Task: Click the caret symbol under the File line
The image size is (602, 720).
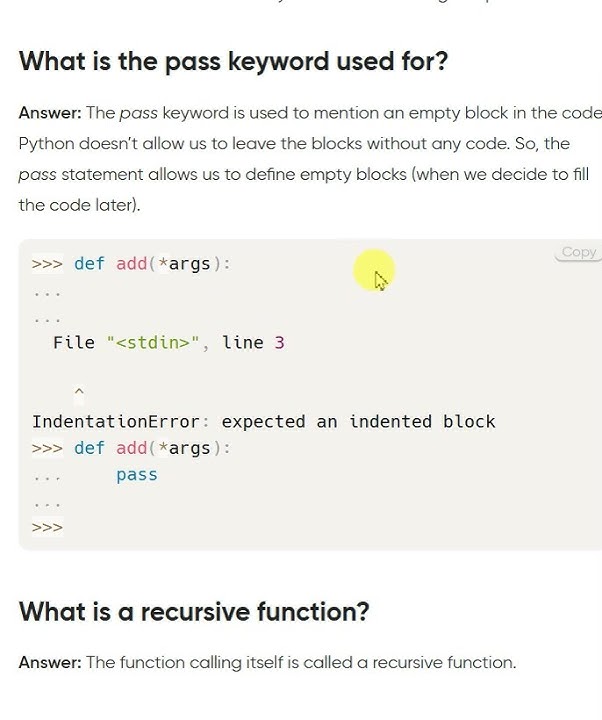Action: point(79,392)
